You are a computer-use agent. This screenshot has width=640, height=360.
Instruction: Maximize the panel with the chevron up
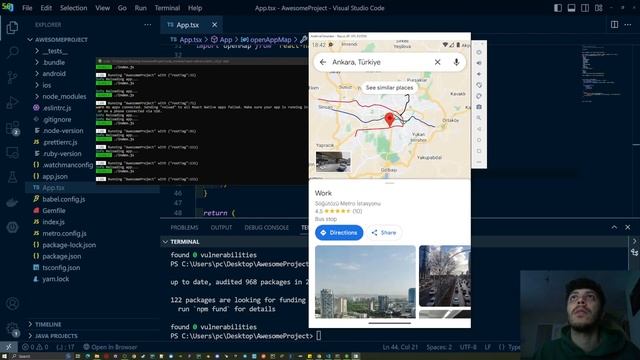614,227
